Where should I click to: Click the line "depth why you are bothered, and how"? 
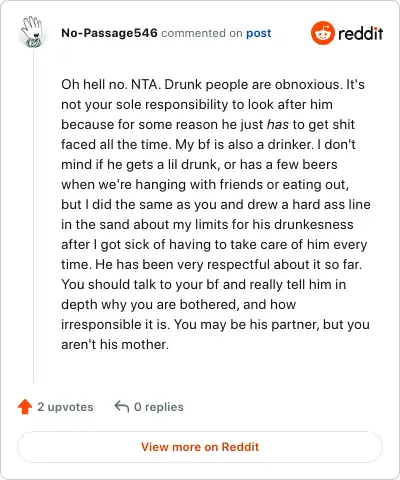[179, 304]
